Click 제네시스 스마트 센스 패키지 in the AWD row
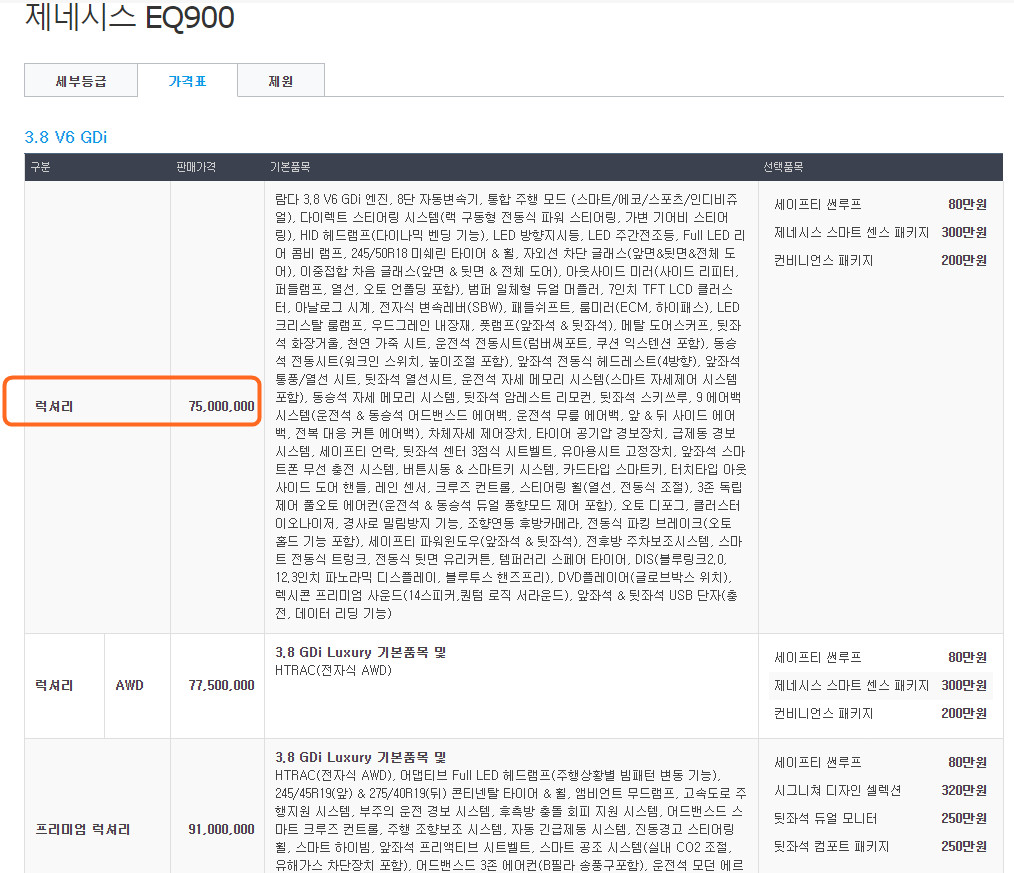 [851, 685]
